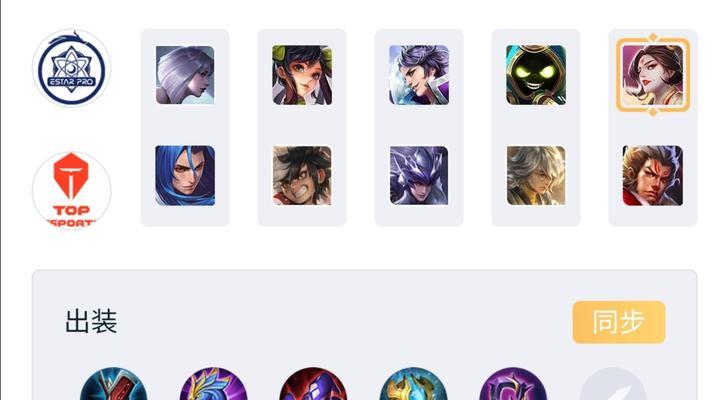Select the highlighted gold-framed female hero
The height and width of the screenshot is (400, 728).
(x=653, y=75)
